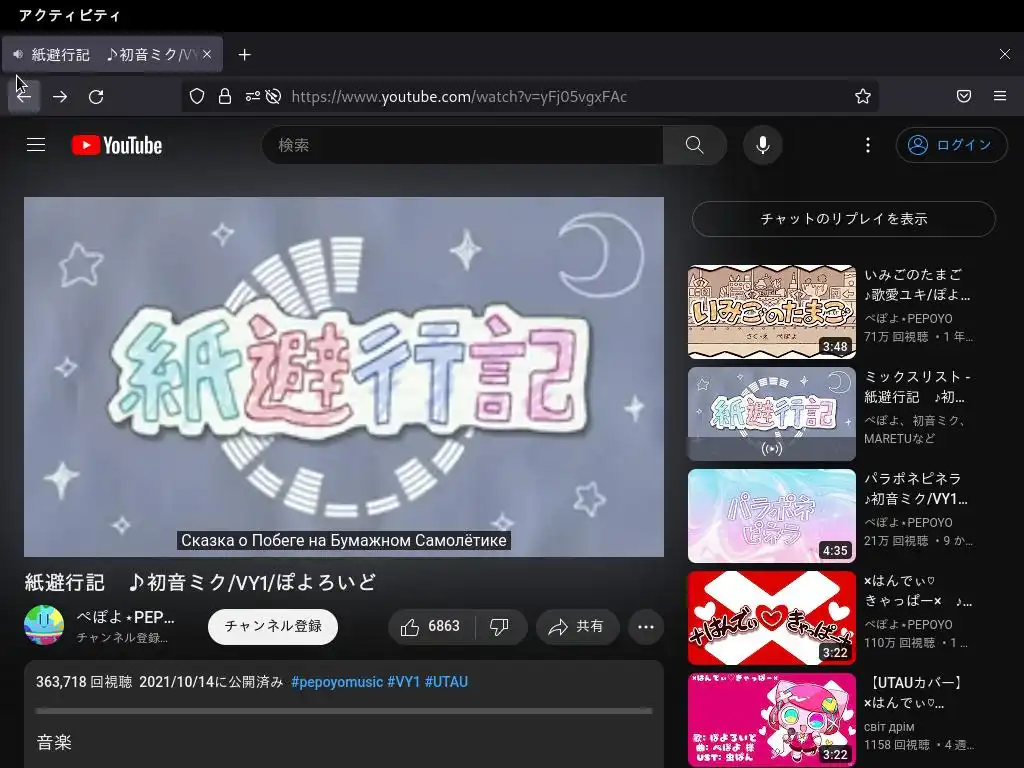
Task: Open the YouTube guide hamburger menu
Action: [36, 145]
